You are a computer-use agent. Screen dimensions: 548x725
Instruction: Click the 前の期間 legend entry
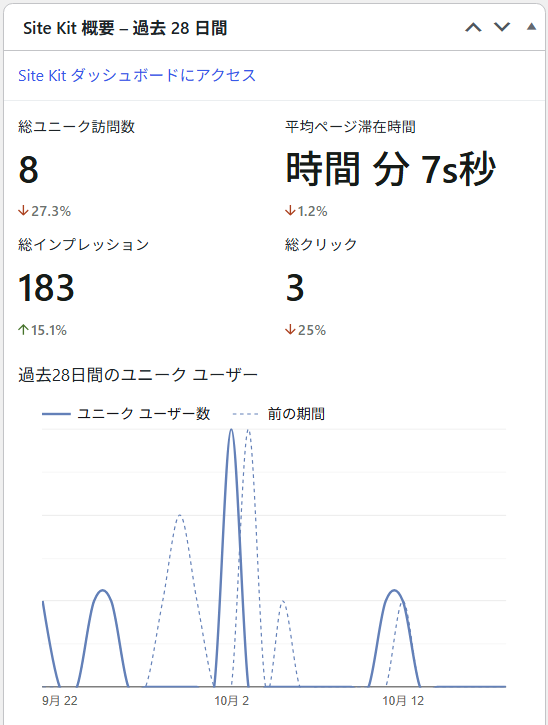(279, 413)
